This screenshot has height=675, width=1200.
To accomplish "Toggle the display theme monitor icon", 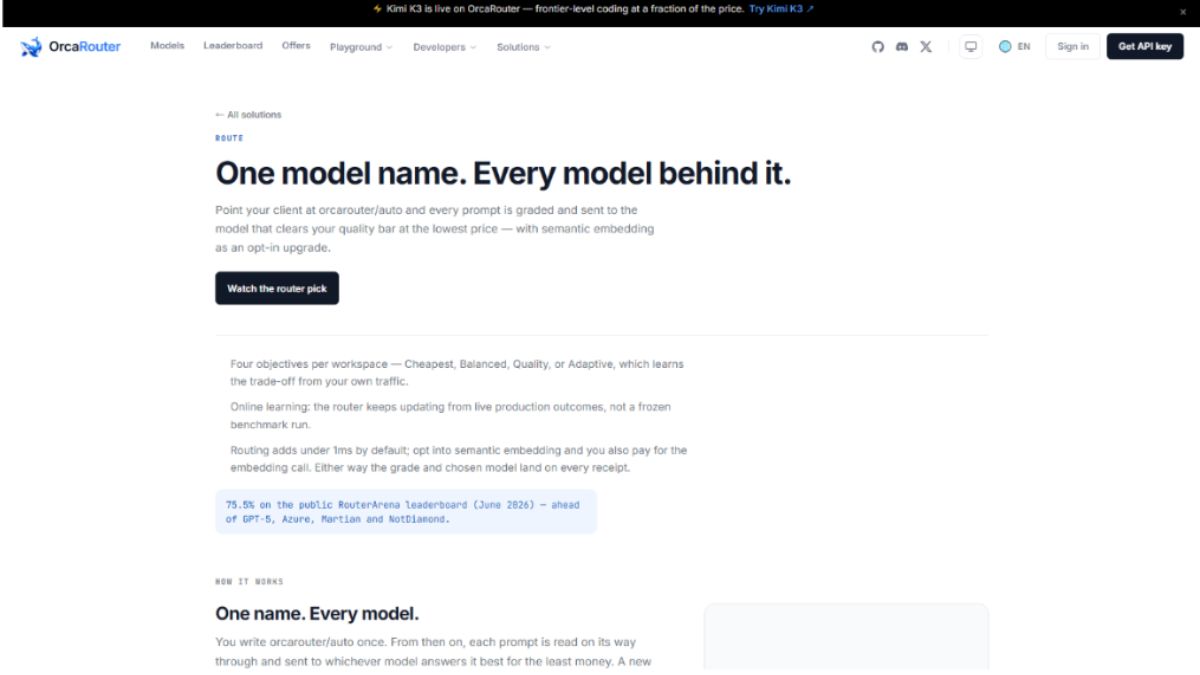I will point(970,47).
